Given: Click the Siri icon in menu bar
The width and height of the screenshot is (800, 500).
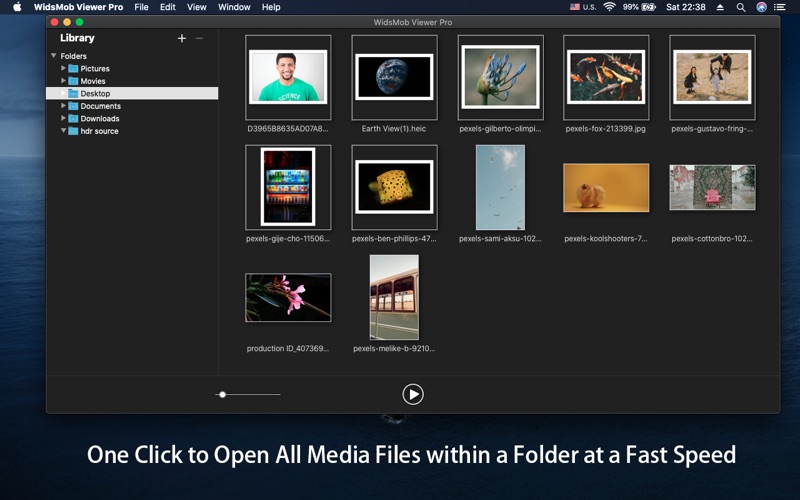Looking at the screenshot, I should coord(761,7).
